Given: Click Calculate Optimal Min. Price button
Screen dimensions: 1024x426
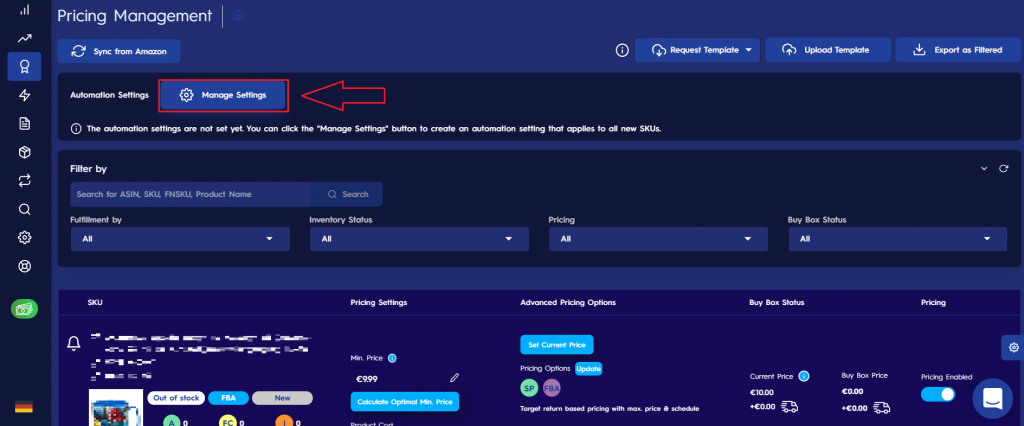Looking at the screenshot, I should coord(405,402).
